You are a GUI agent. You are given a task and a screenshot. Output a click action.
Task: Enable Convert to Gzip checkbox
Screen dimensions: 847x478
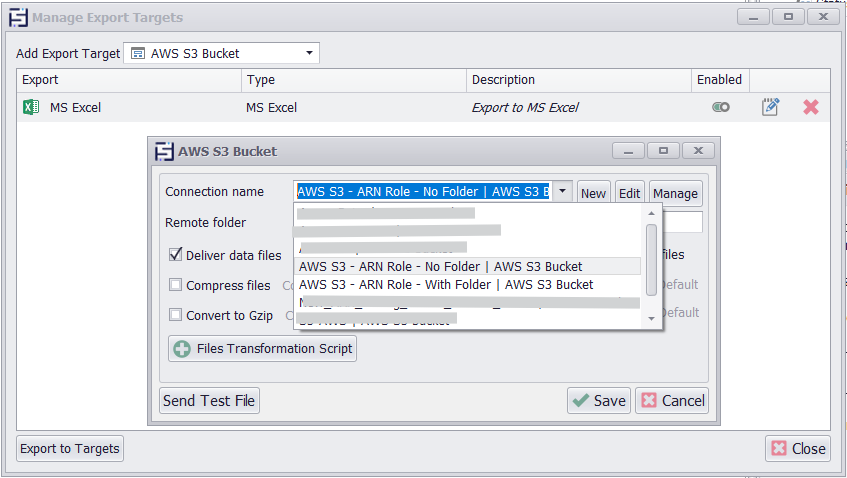pos(176,314)
